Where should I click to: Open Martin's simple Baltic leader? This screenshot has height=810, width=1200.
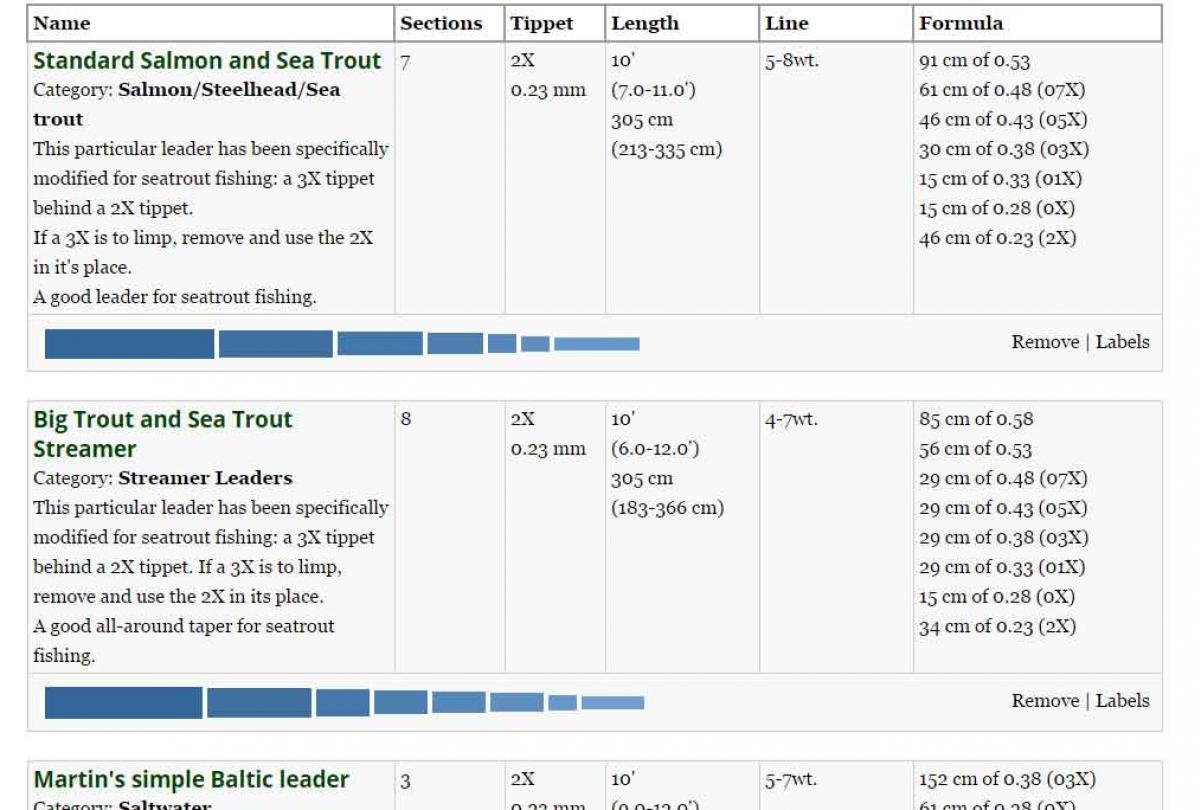(x=191, y=779)
